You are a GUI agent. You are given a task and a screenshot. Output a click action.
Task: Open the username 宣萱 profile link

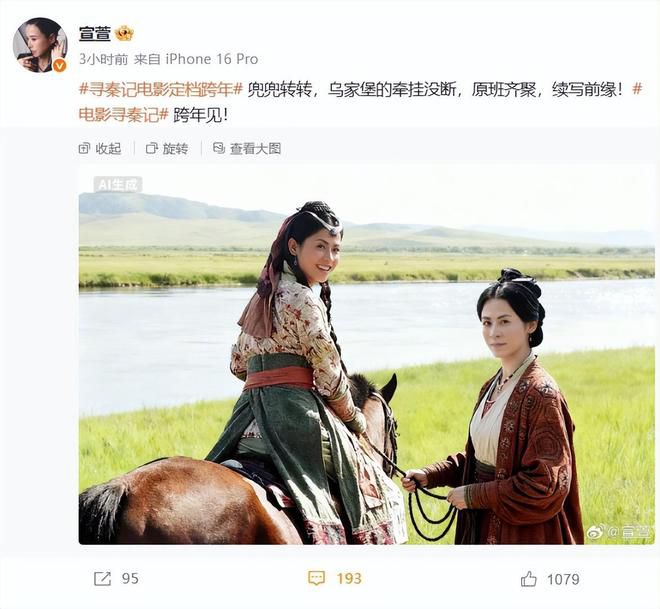click(x=95, y=33)
